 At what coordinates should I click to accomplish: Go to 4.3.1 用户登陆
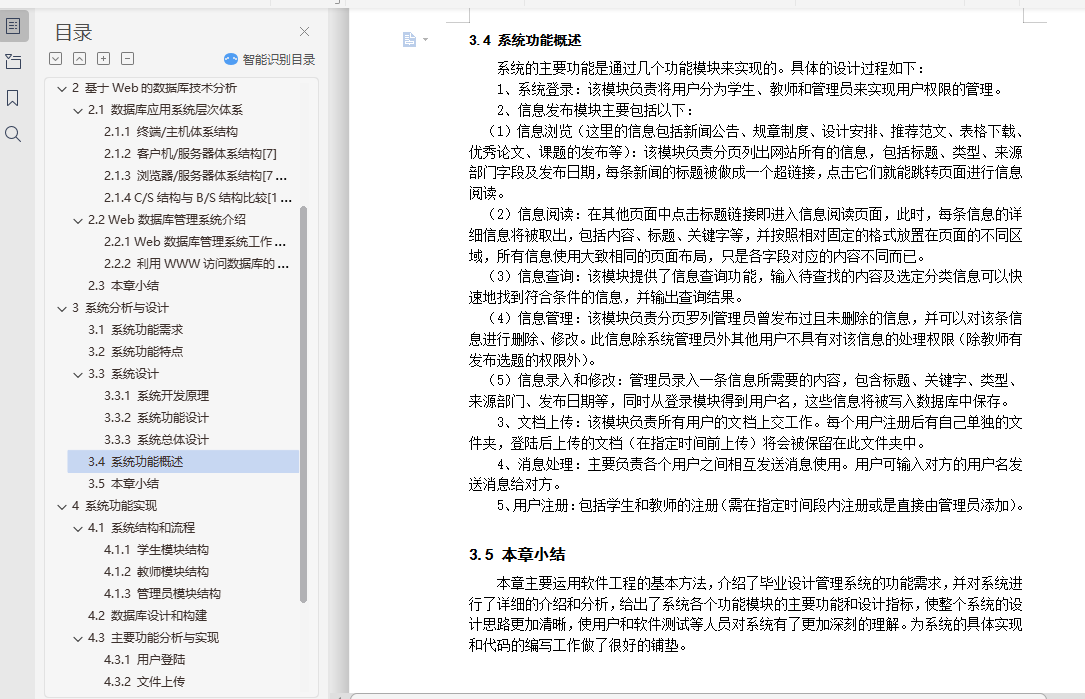[145, 660]
